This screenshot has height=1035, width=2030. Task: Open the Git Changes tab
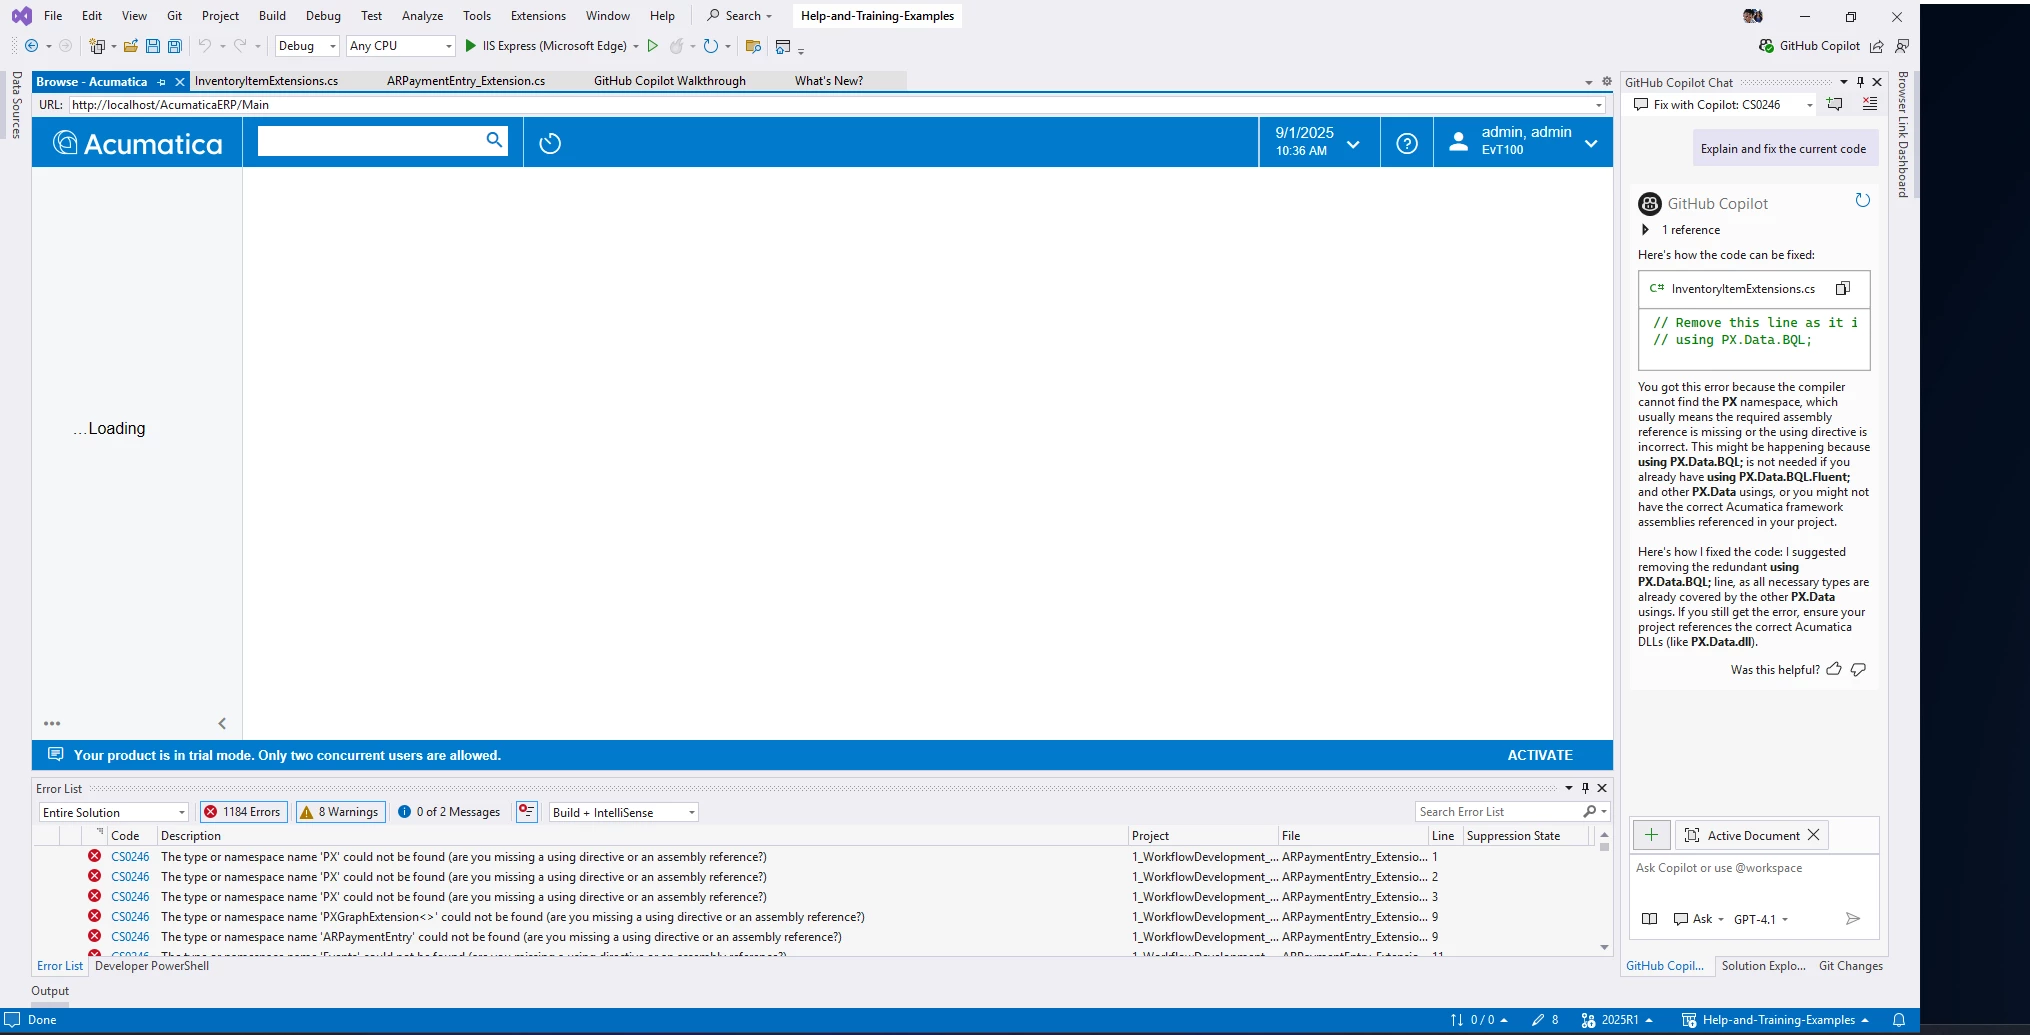[1850, 966]
